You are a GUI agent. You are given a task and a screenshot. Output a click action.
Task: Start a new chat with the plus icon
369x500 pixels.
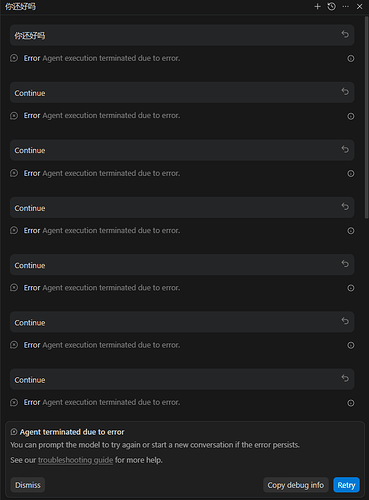pos(317,6)
